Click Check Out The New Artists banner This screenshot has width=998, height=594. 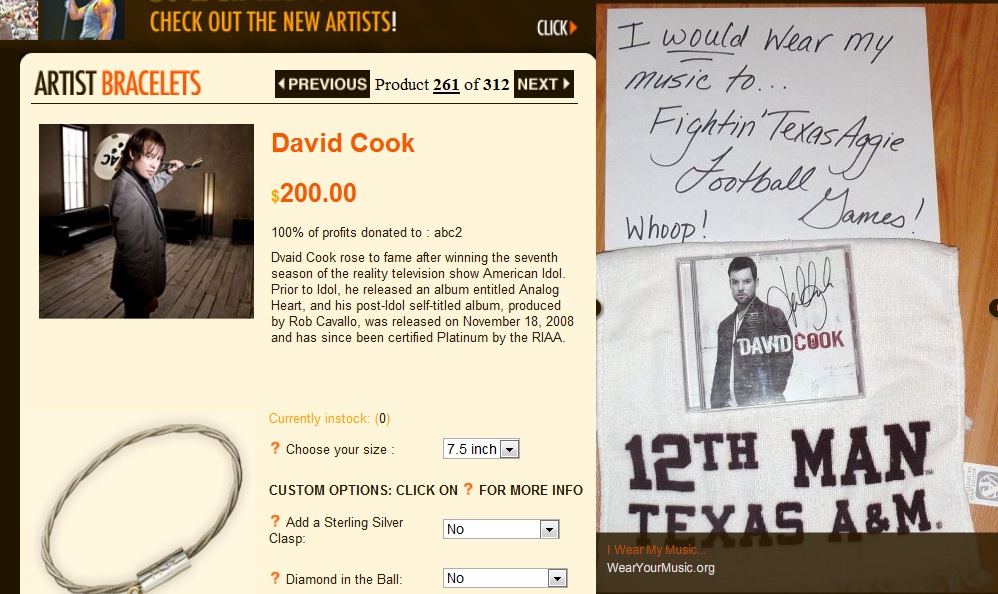pos(274,22)
